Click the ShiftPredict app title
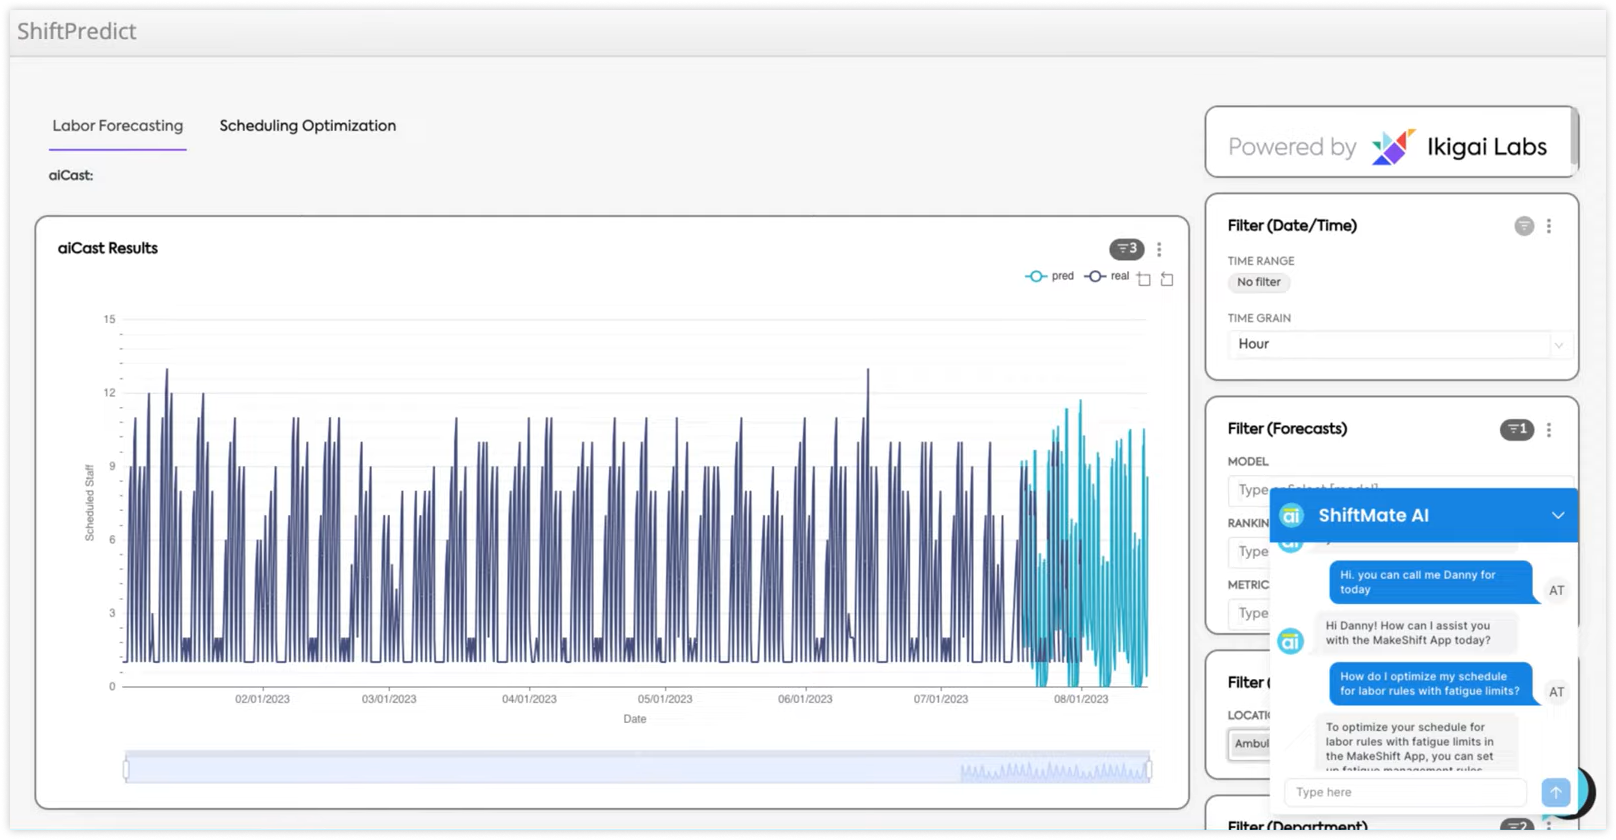This screenshot has width=1616, height=840. point(77,31)
